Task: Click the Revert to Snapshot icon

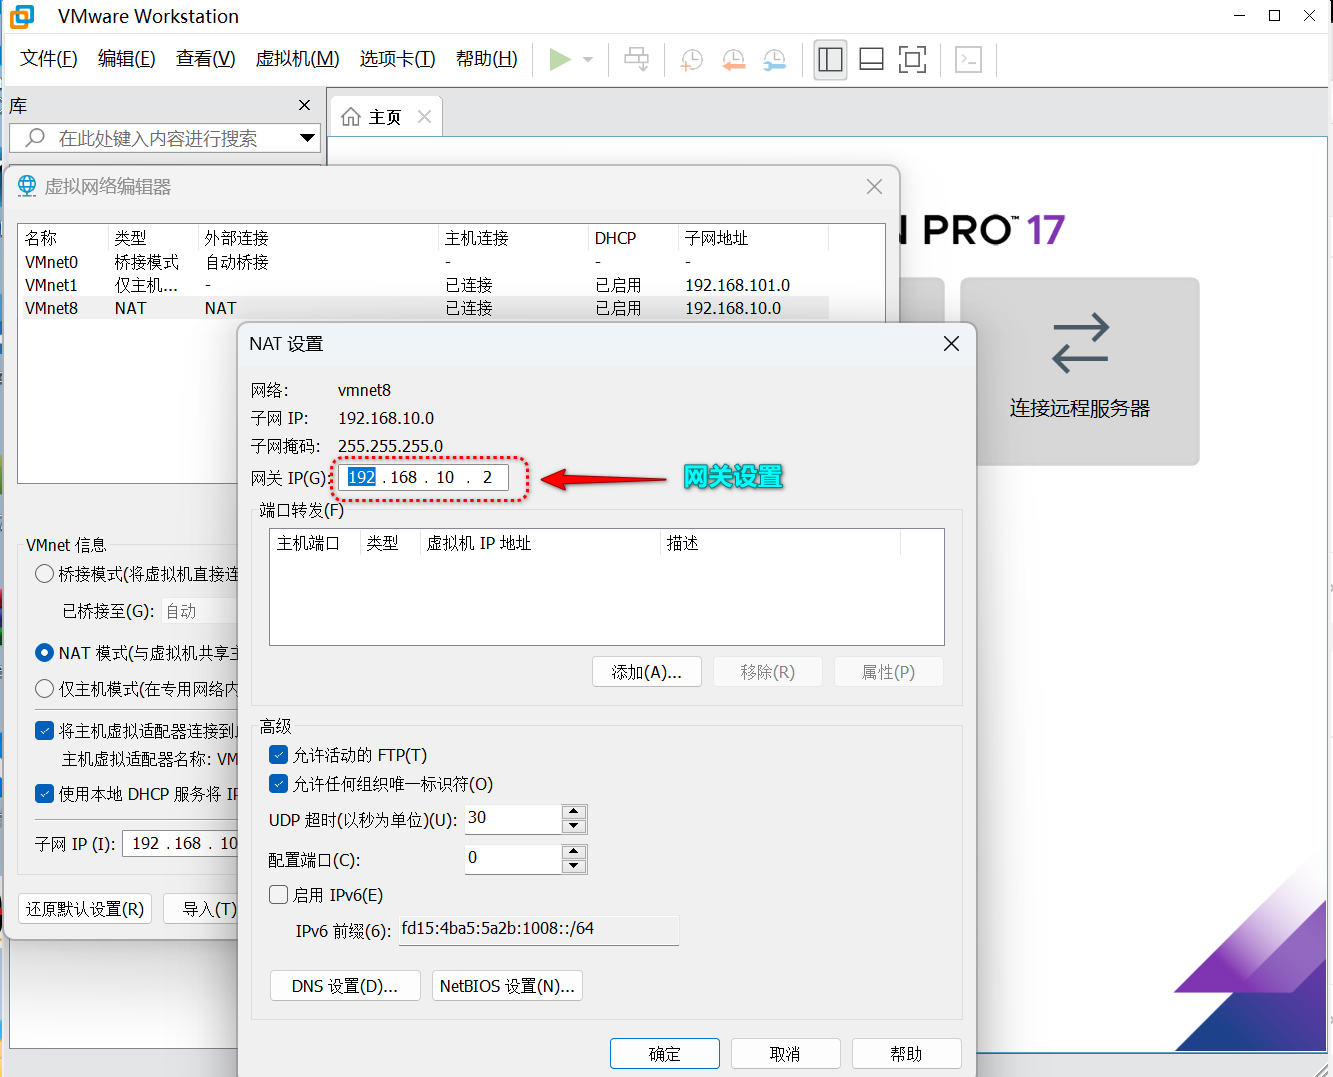Action: point(733,60)
